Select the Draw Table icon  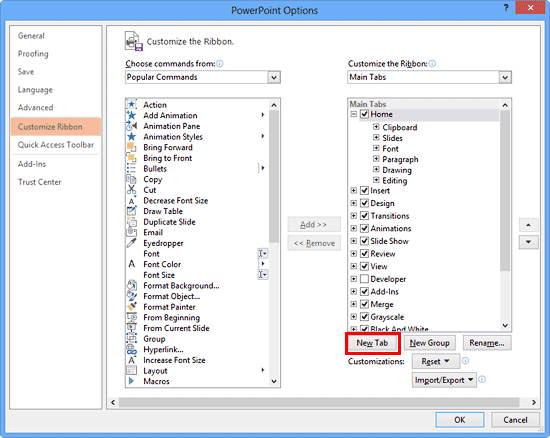click(x=132, y=211)
